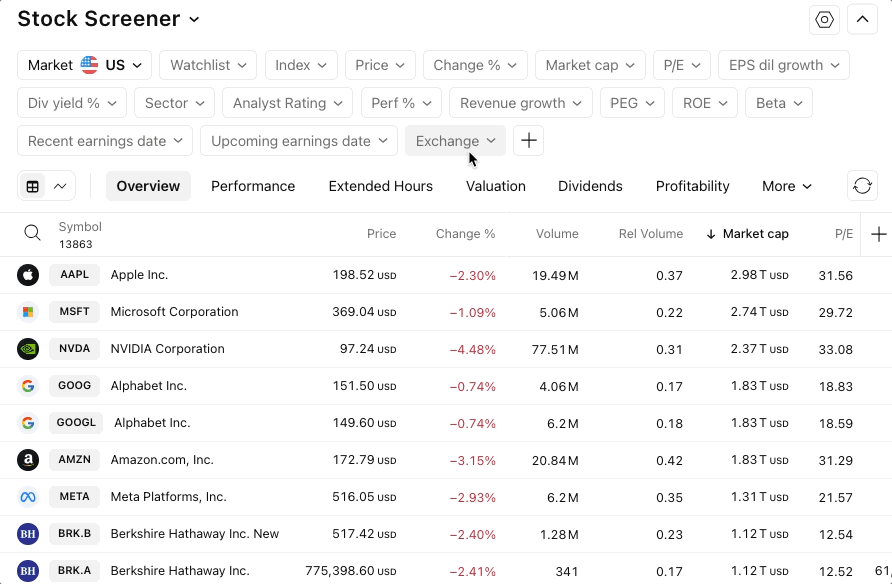The height and width of the screenshot is (584, 892).
Task: Click the Amazon logo icon
Action: [x=28, y=460]
